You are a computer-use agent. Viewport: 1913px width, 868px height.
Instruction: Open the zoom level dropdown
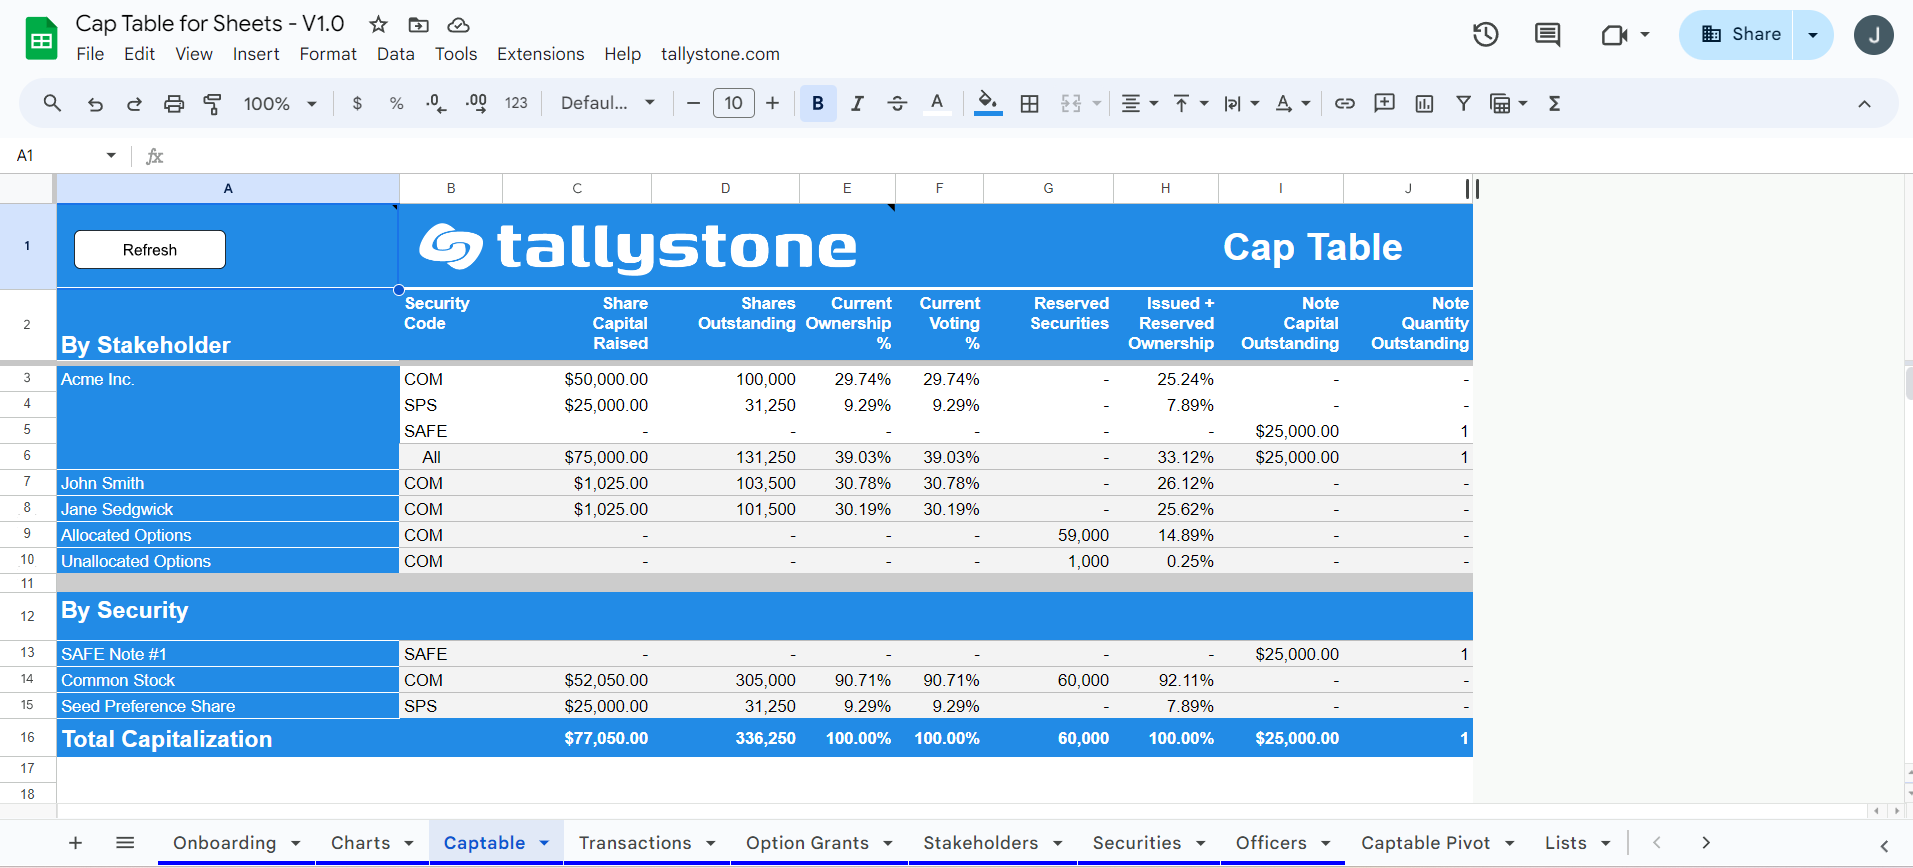[280, 103]
